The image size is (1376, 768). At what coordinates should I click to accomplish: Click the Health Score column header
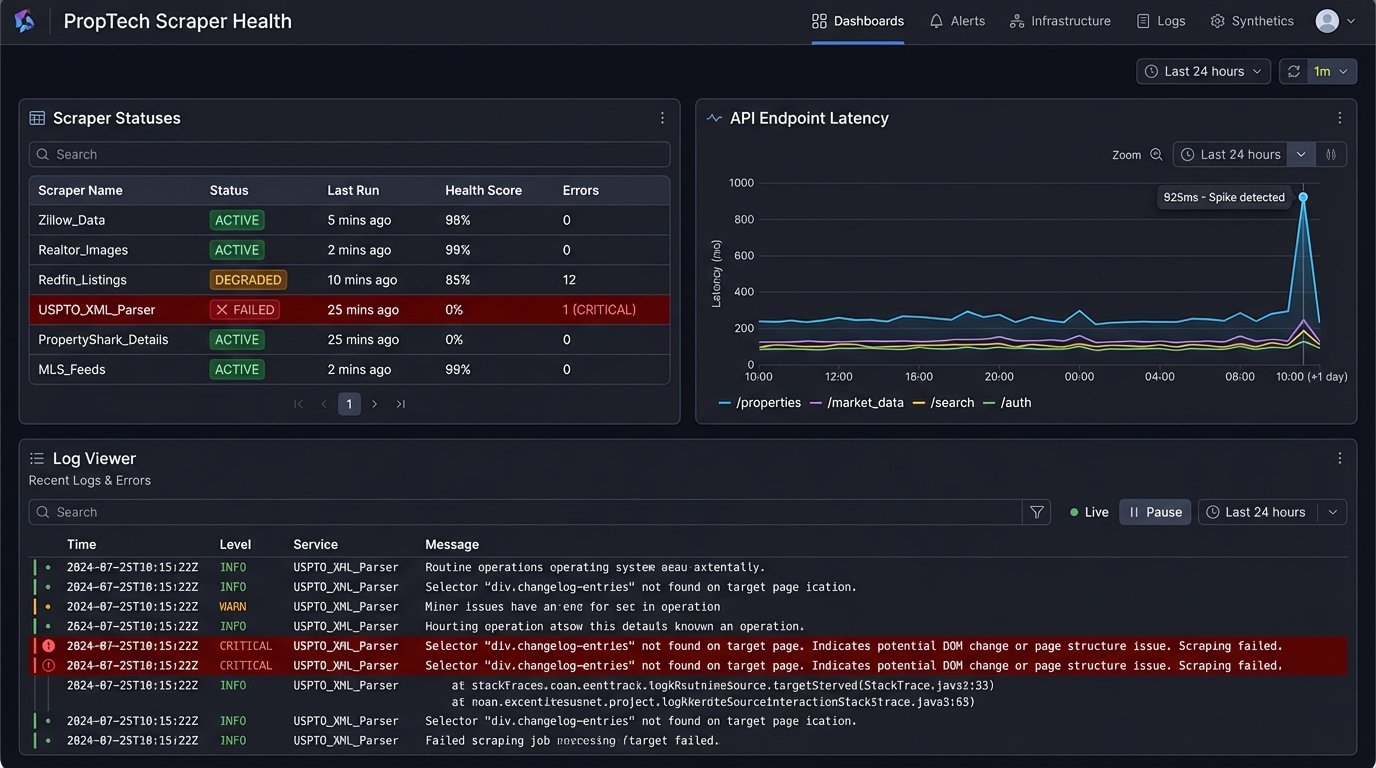click(483, 190)
